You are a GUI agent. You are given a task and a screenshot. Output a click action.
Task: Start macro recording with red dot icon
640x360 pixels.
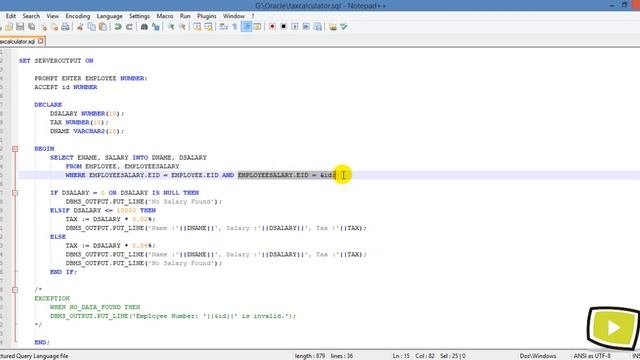point(272,27)
